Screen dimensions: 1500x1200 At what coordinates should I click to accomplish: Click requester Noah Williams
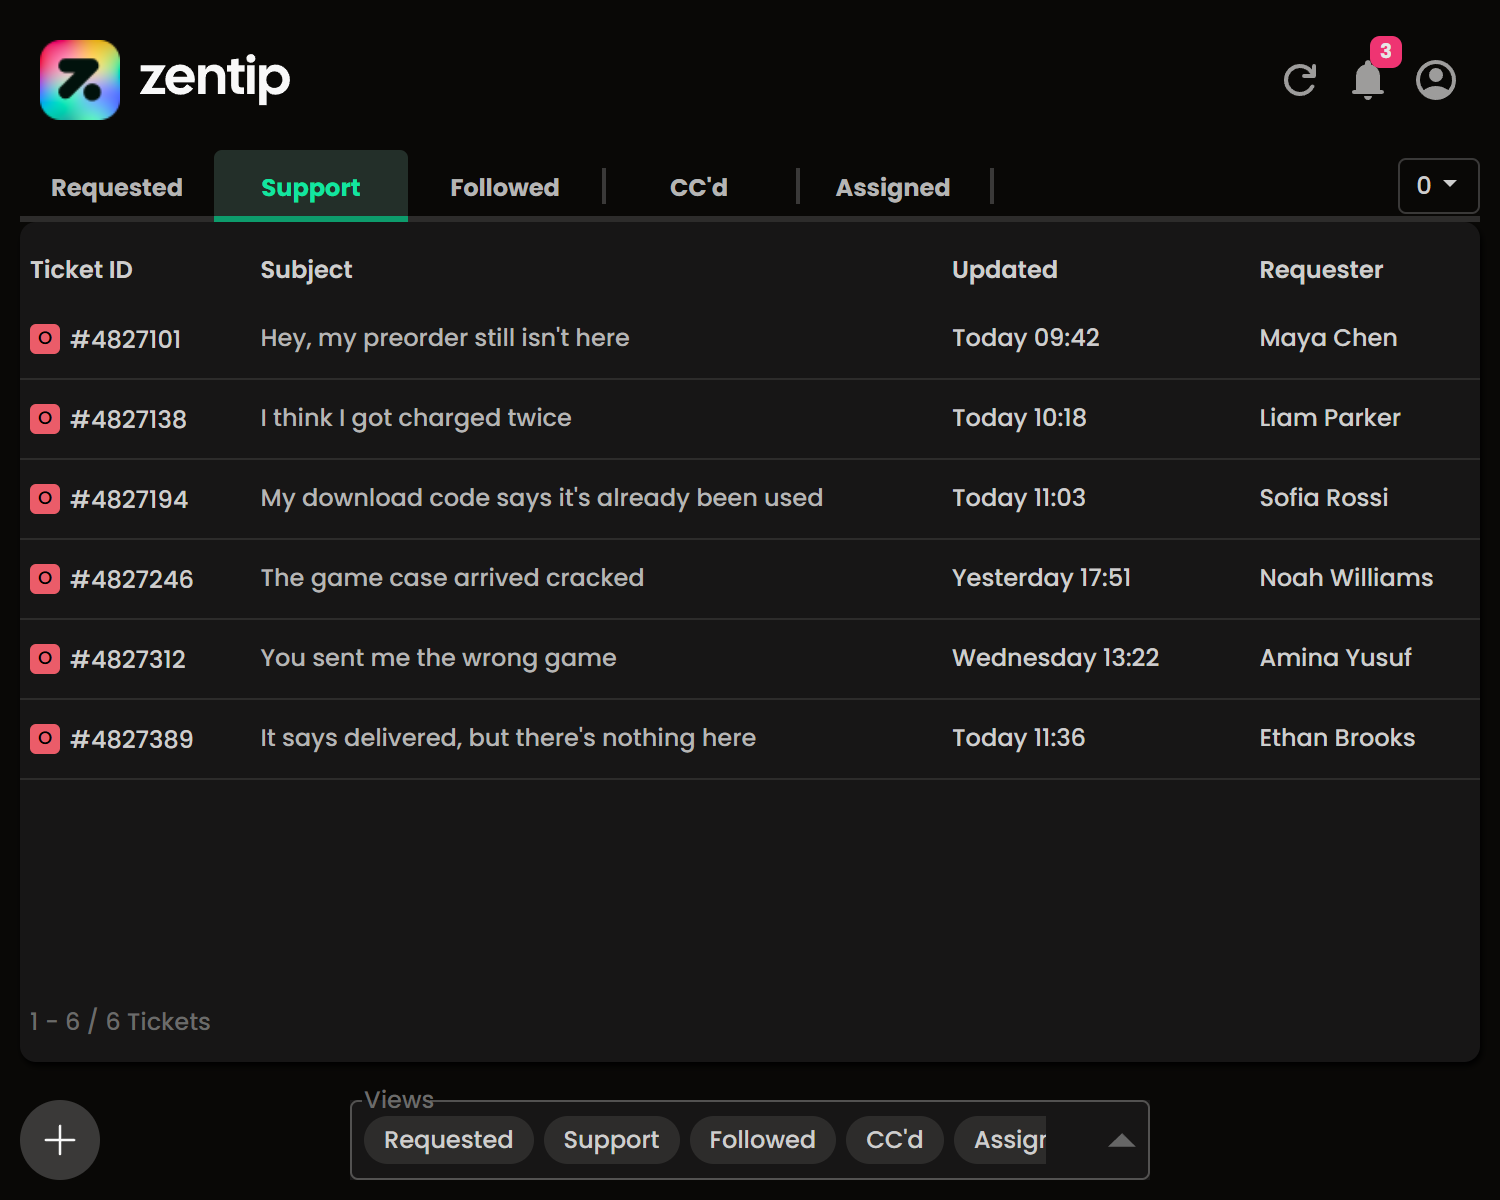tap(1346, 578)
